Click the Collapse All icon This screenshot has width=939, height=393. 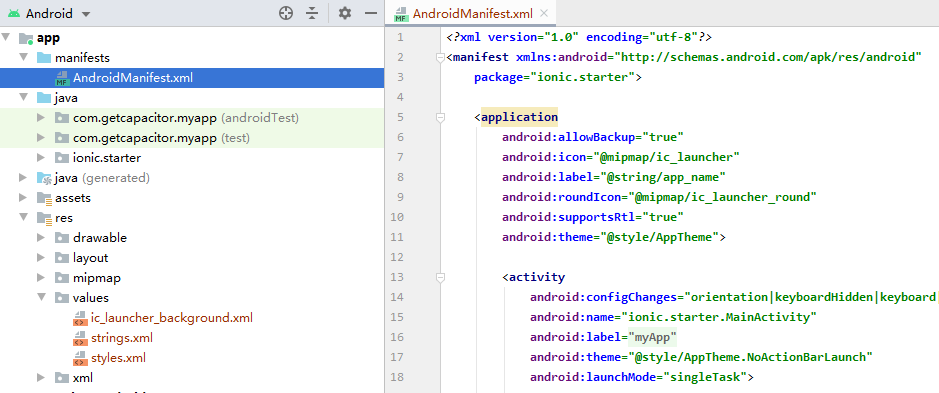[x=312, y=13]
